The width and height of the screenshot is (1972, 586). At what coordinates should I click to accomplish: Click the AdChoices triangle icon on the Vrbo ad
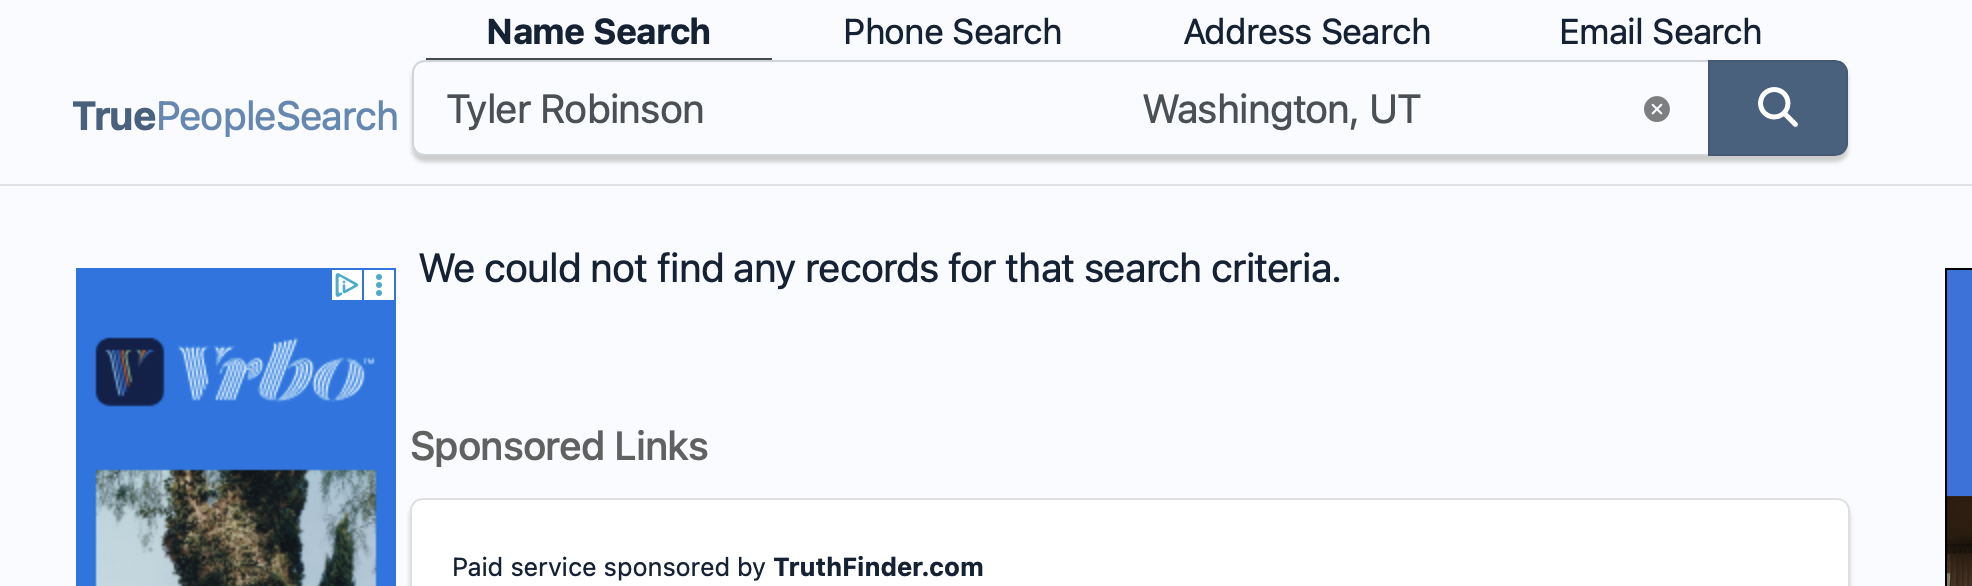(346, 285)
